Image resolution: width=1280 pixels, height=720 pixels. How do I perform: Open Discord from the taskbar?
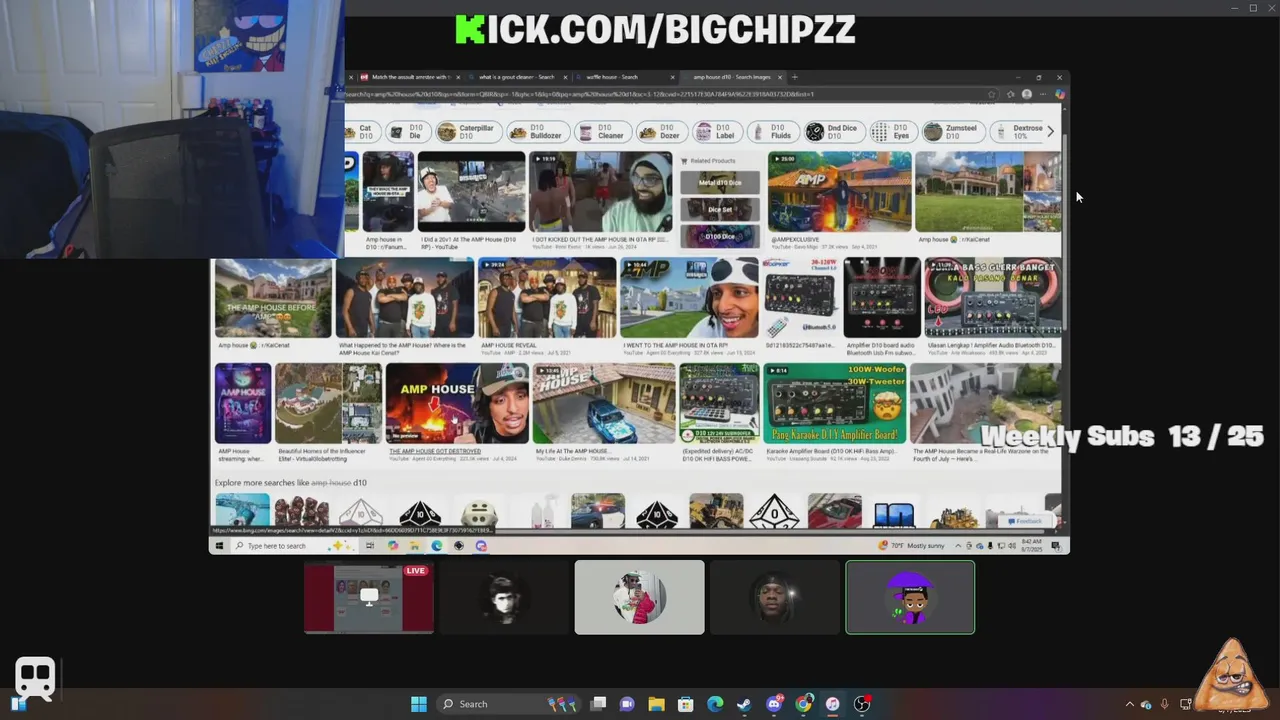coord(774,704)
